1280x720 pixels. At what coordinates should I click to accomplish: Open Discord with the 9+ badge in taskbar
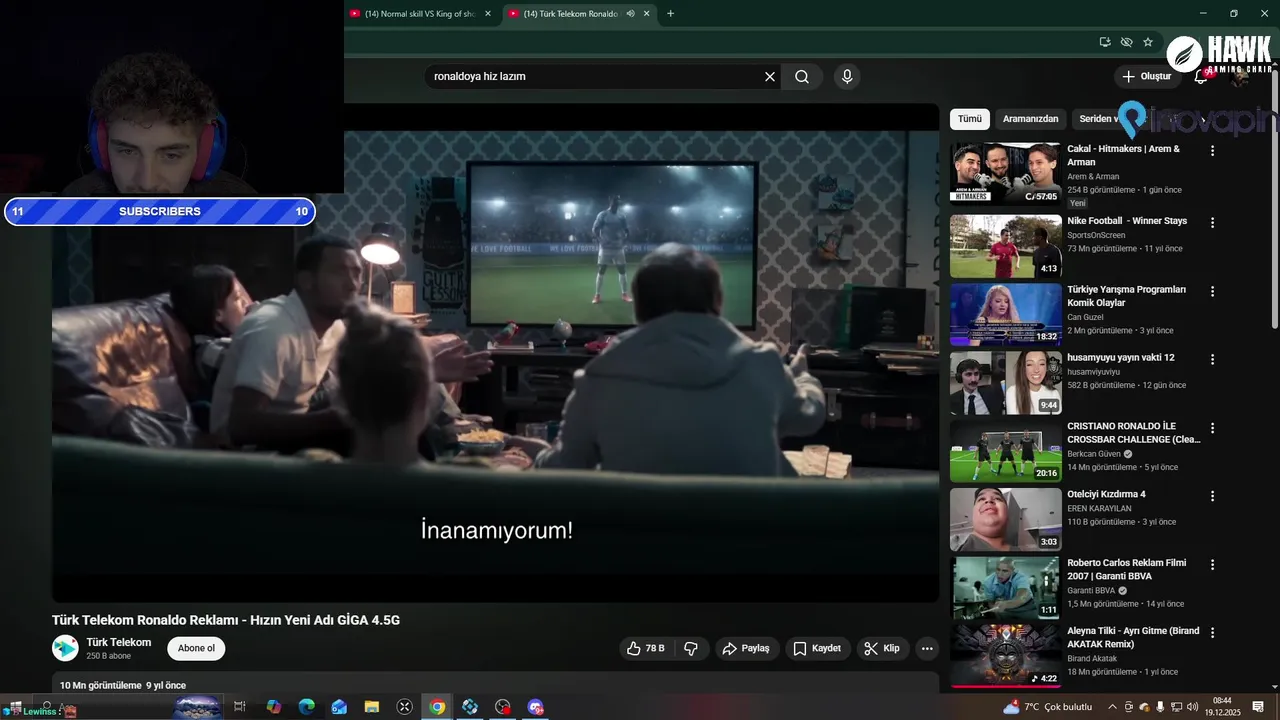[x=536, y=707]
